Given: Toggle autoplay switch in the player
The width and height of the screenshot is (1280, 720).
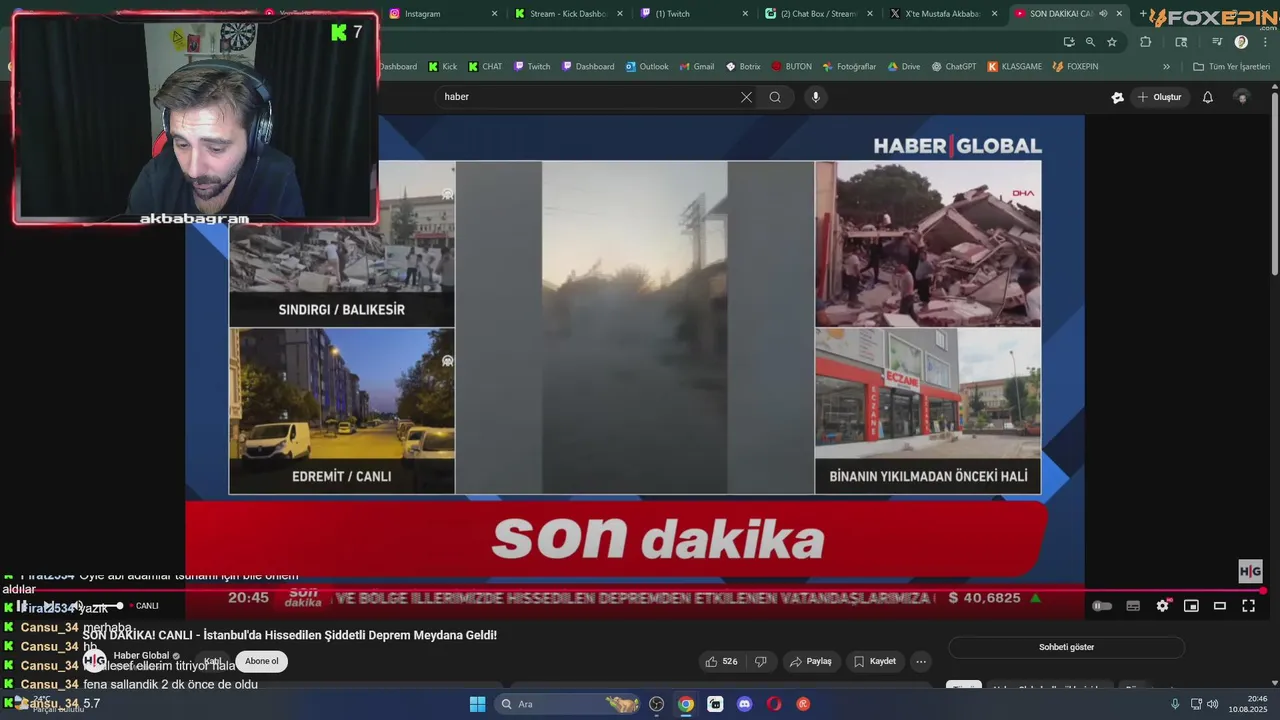Looking at the screenshot, I should pos(1102,606).
